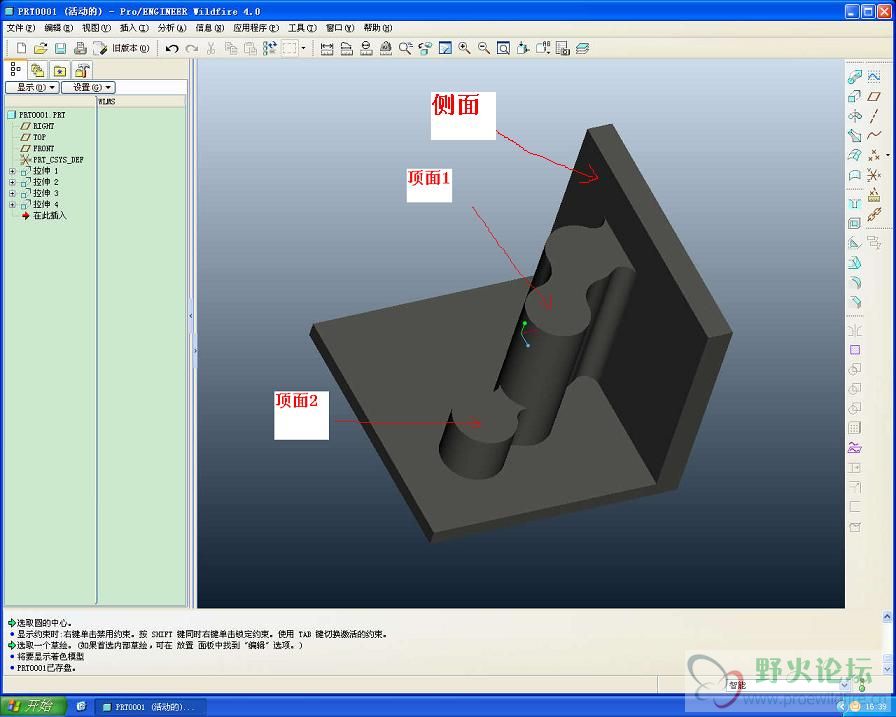Open the 视图 menu
The height and width of the screenshot is (717, 896).
(96, 27)
